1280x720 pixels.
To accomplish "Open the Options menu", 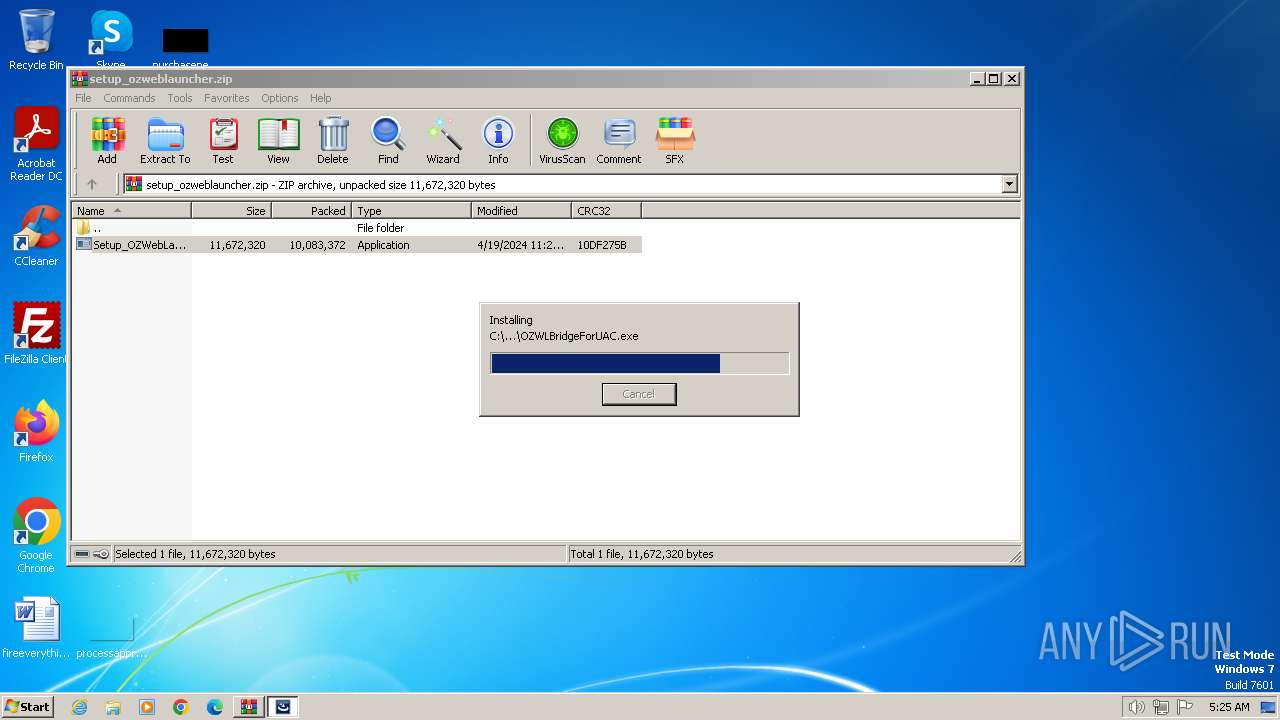I will (x=280, y=98).
